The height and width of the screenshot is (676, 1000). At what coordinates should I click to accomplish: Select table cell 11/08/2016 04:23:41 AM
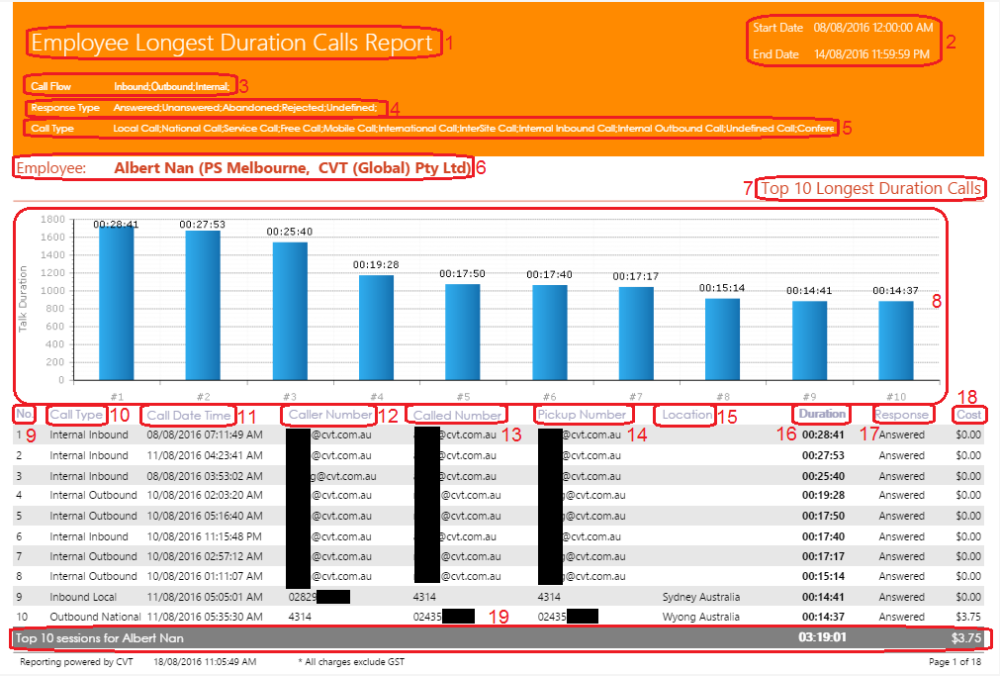[x=205, y=455]
